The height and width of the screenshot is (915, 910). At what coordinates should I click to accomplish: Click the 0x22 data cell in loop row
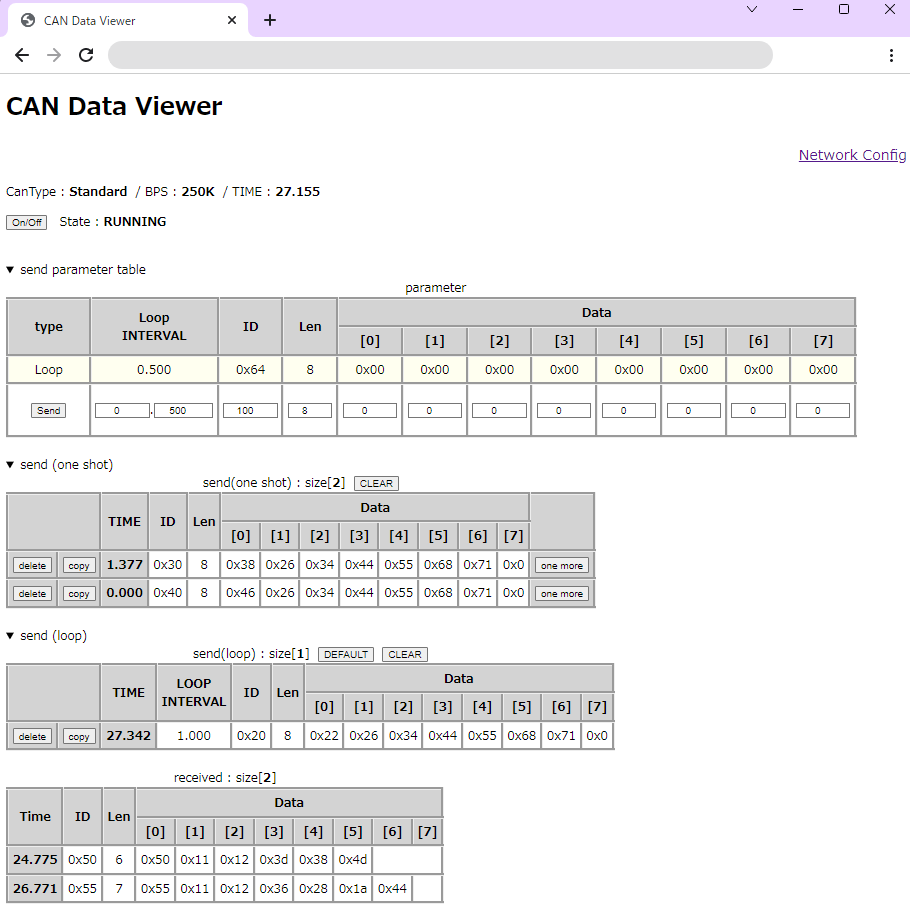(324, 735)
